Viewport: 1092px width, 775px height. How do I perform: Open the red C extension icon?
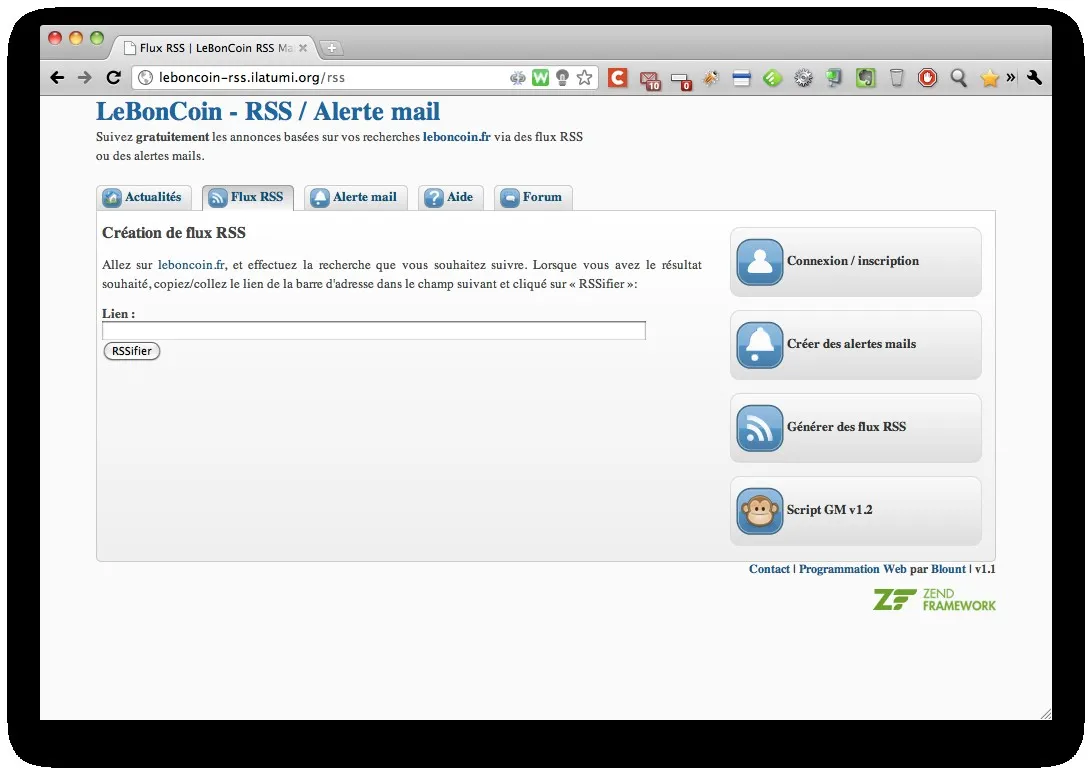click(618, 77)
